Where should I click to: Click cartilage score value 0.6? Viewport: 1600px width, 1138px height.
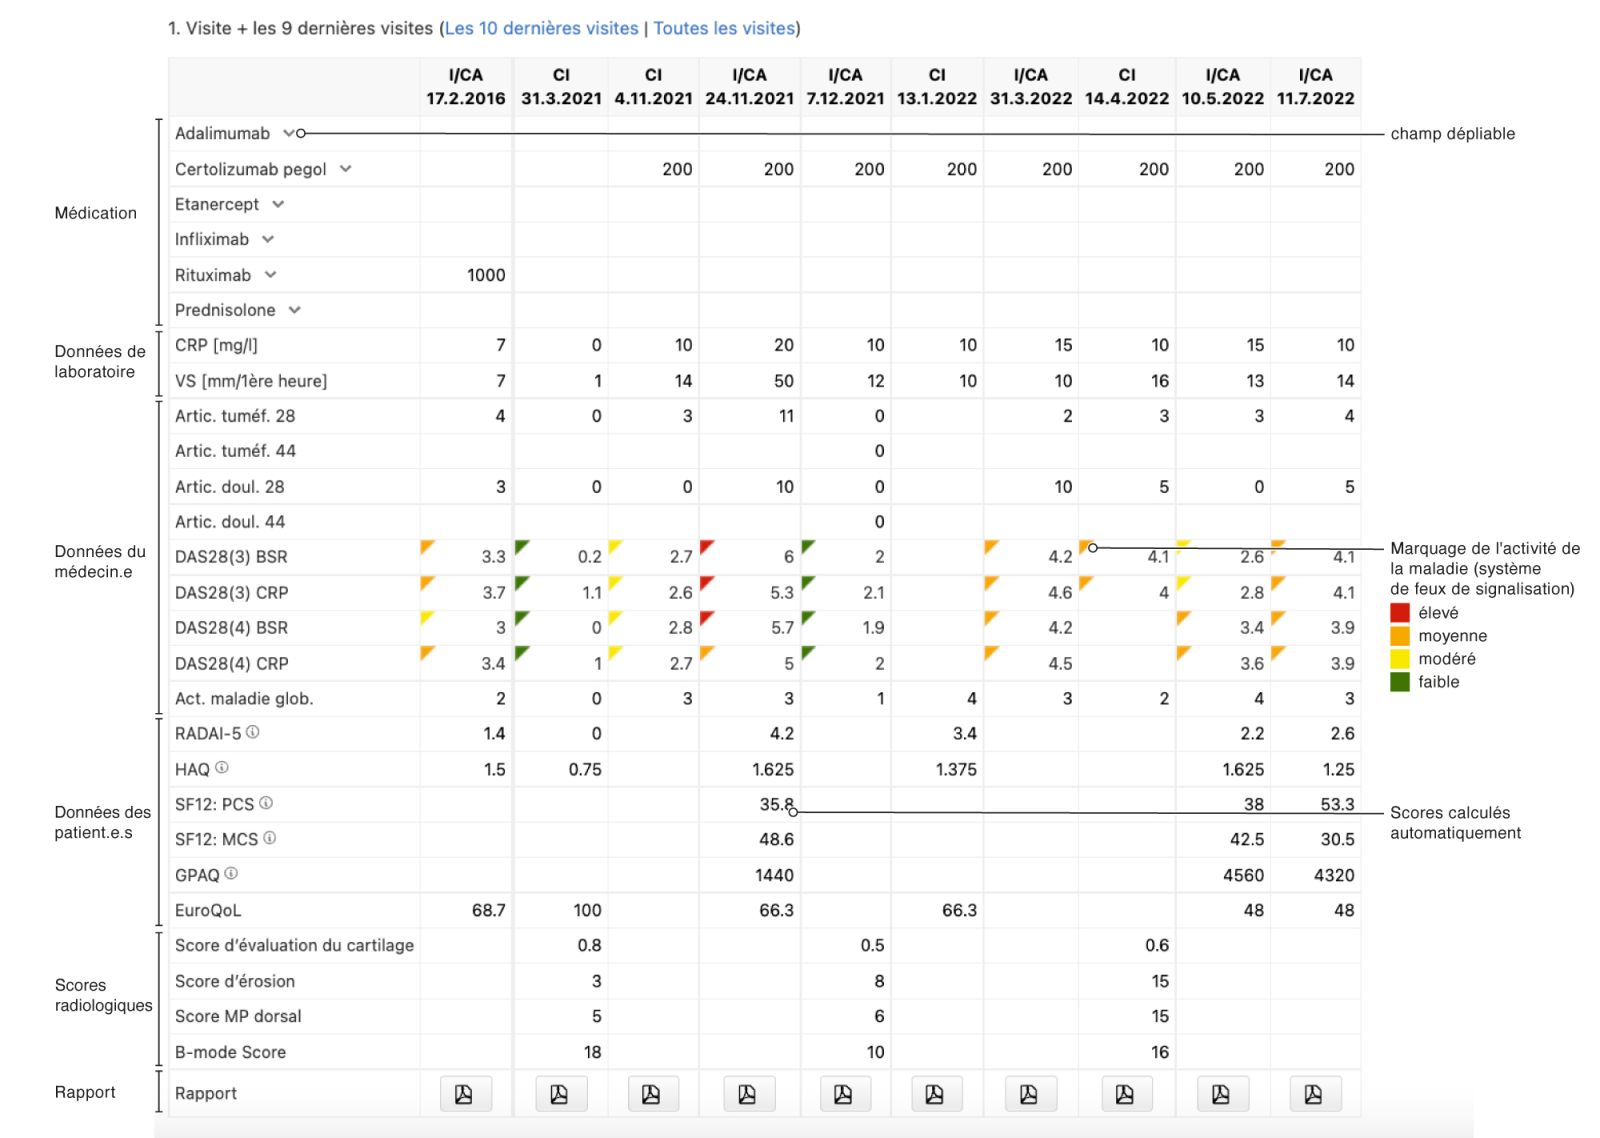point(1157,945)
